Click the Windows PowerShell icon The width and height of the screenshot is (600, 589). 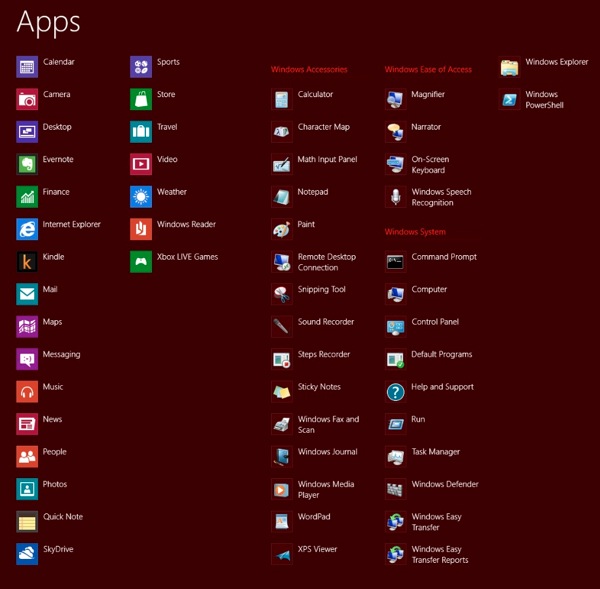click(x=509, y=100)
